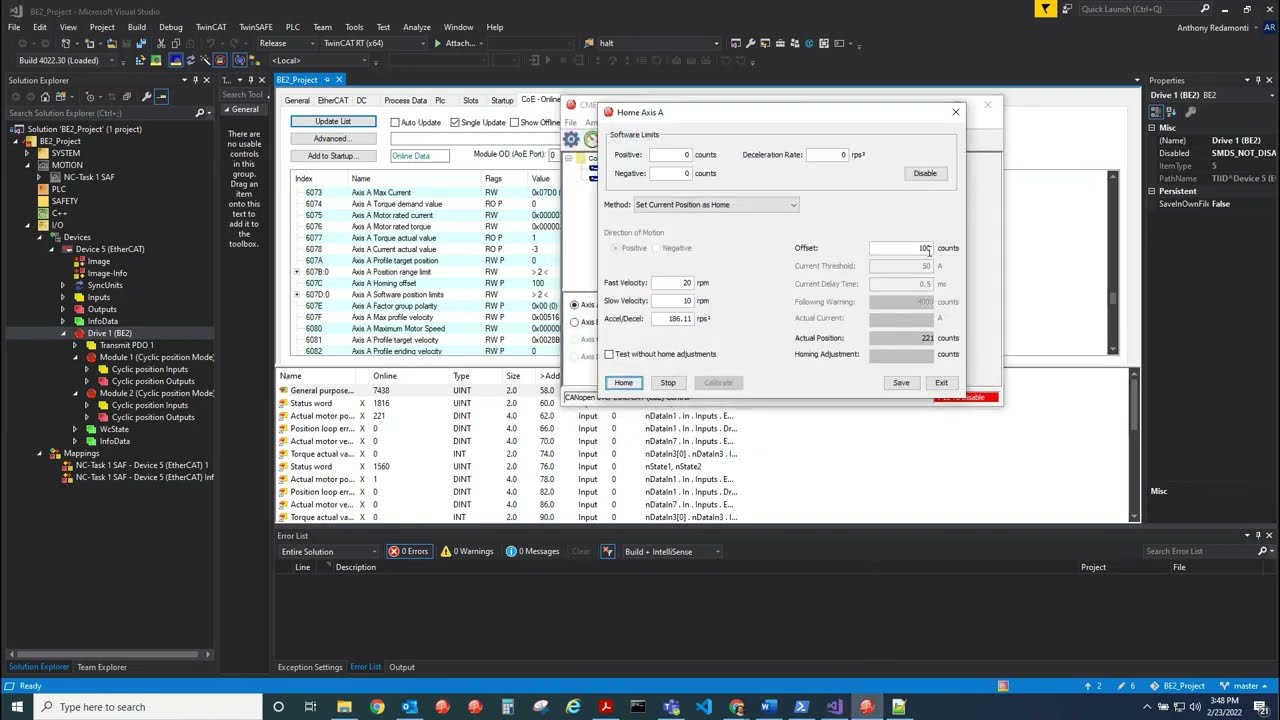The width and height of the screenshot is (1280, 720).
Task: Click the Start Attach play icon
Action: (x=437, y=44)
